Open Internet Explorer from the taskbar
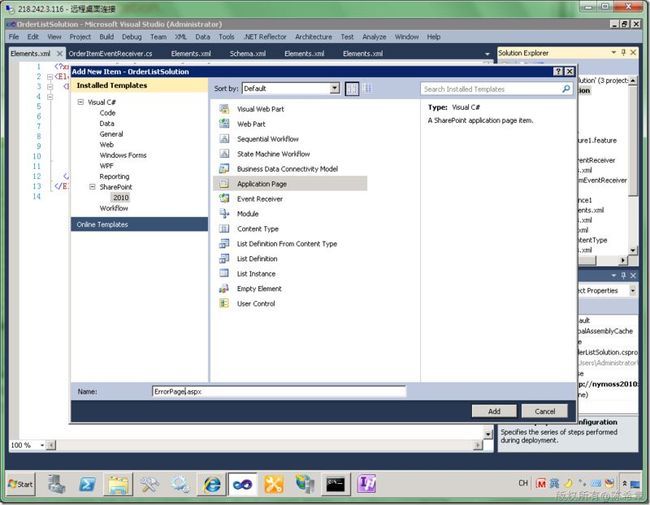The image size is (650, 505). (212, 484)
